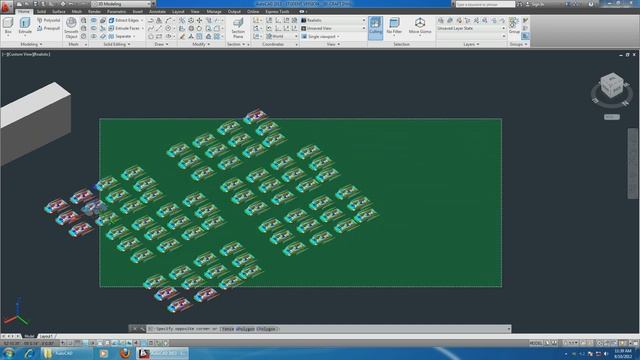
Task: Choose the Separate command
Action: pos(122,36)
